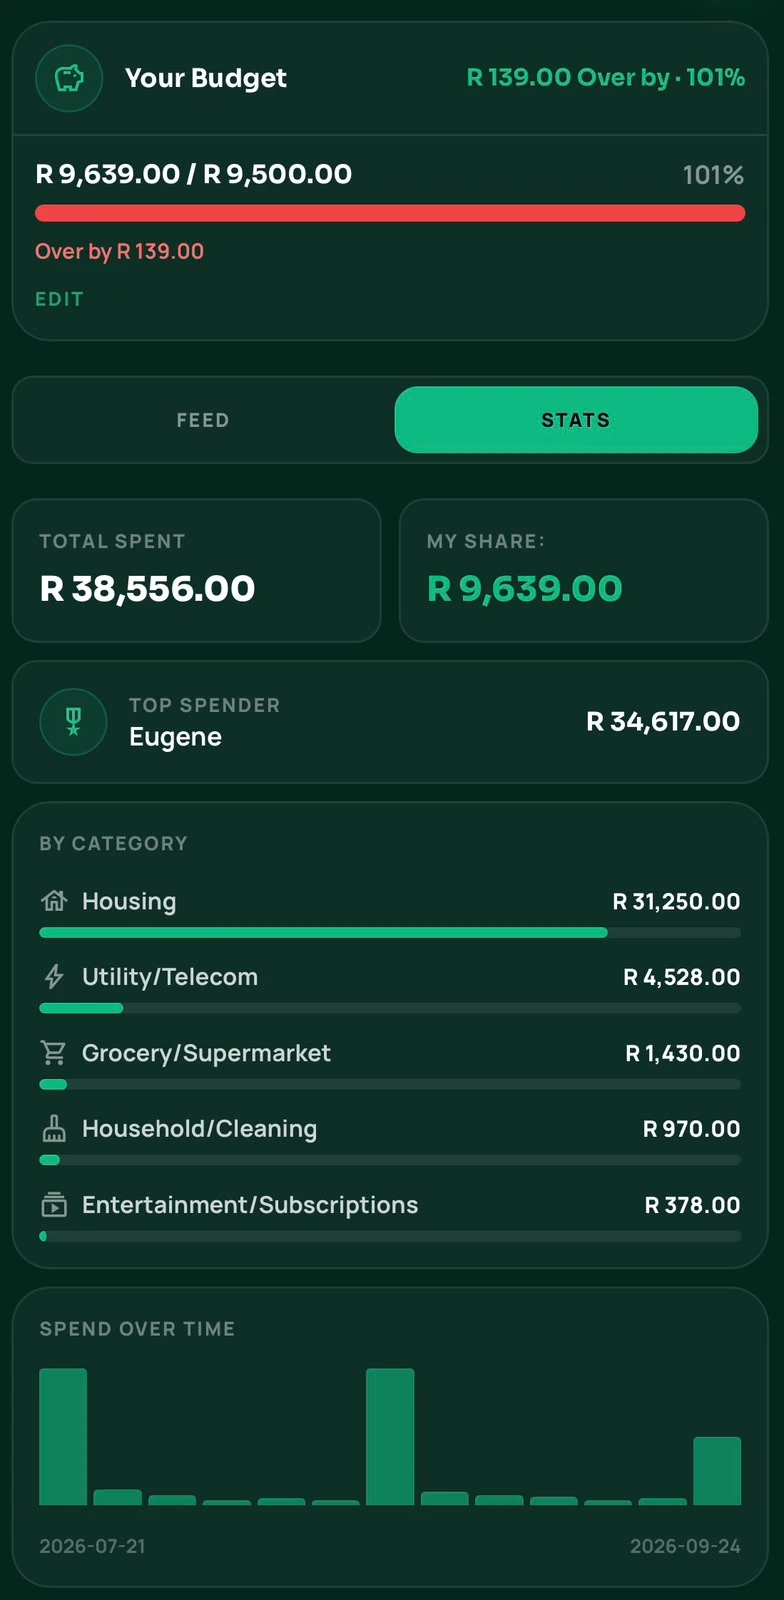Click the Grocery/Supermarket R 1,430.00 amount

683,1053
